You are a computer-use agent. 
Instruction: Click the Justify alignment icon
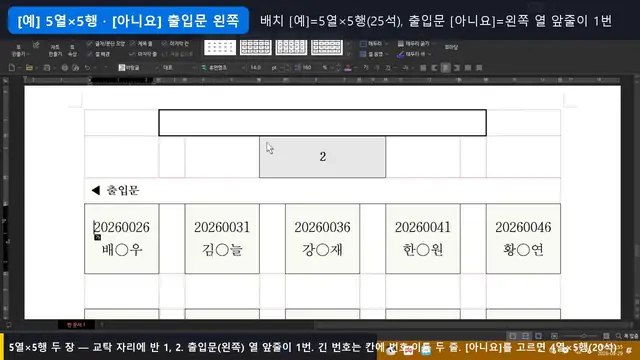point(423,68)
